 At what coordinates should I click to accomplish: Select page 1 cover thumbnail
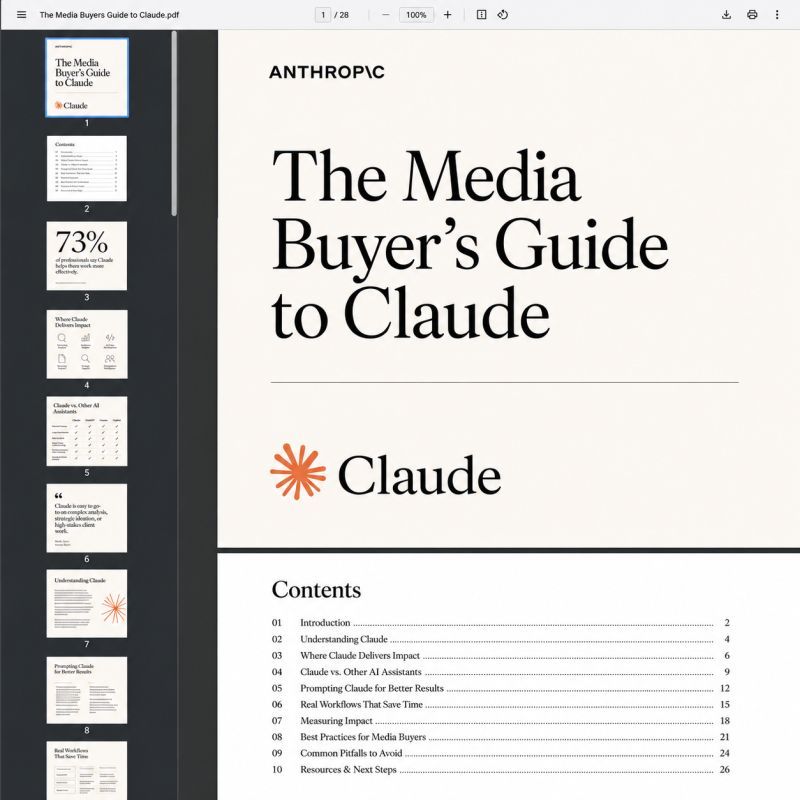pyautogui.click(x=87, y=78)
